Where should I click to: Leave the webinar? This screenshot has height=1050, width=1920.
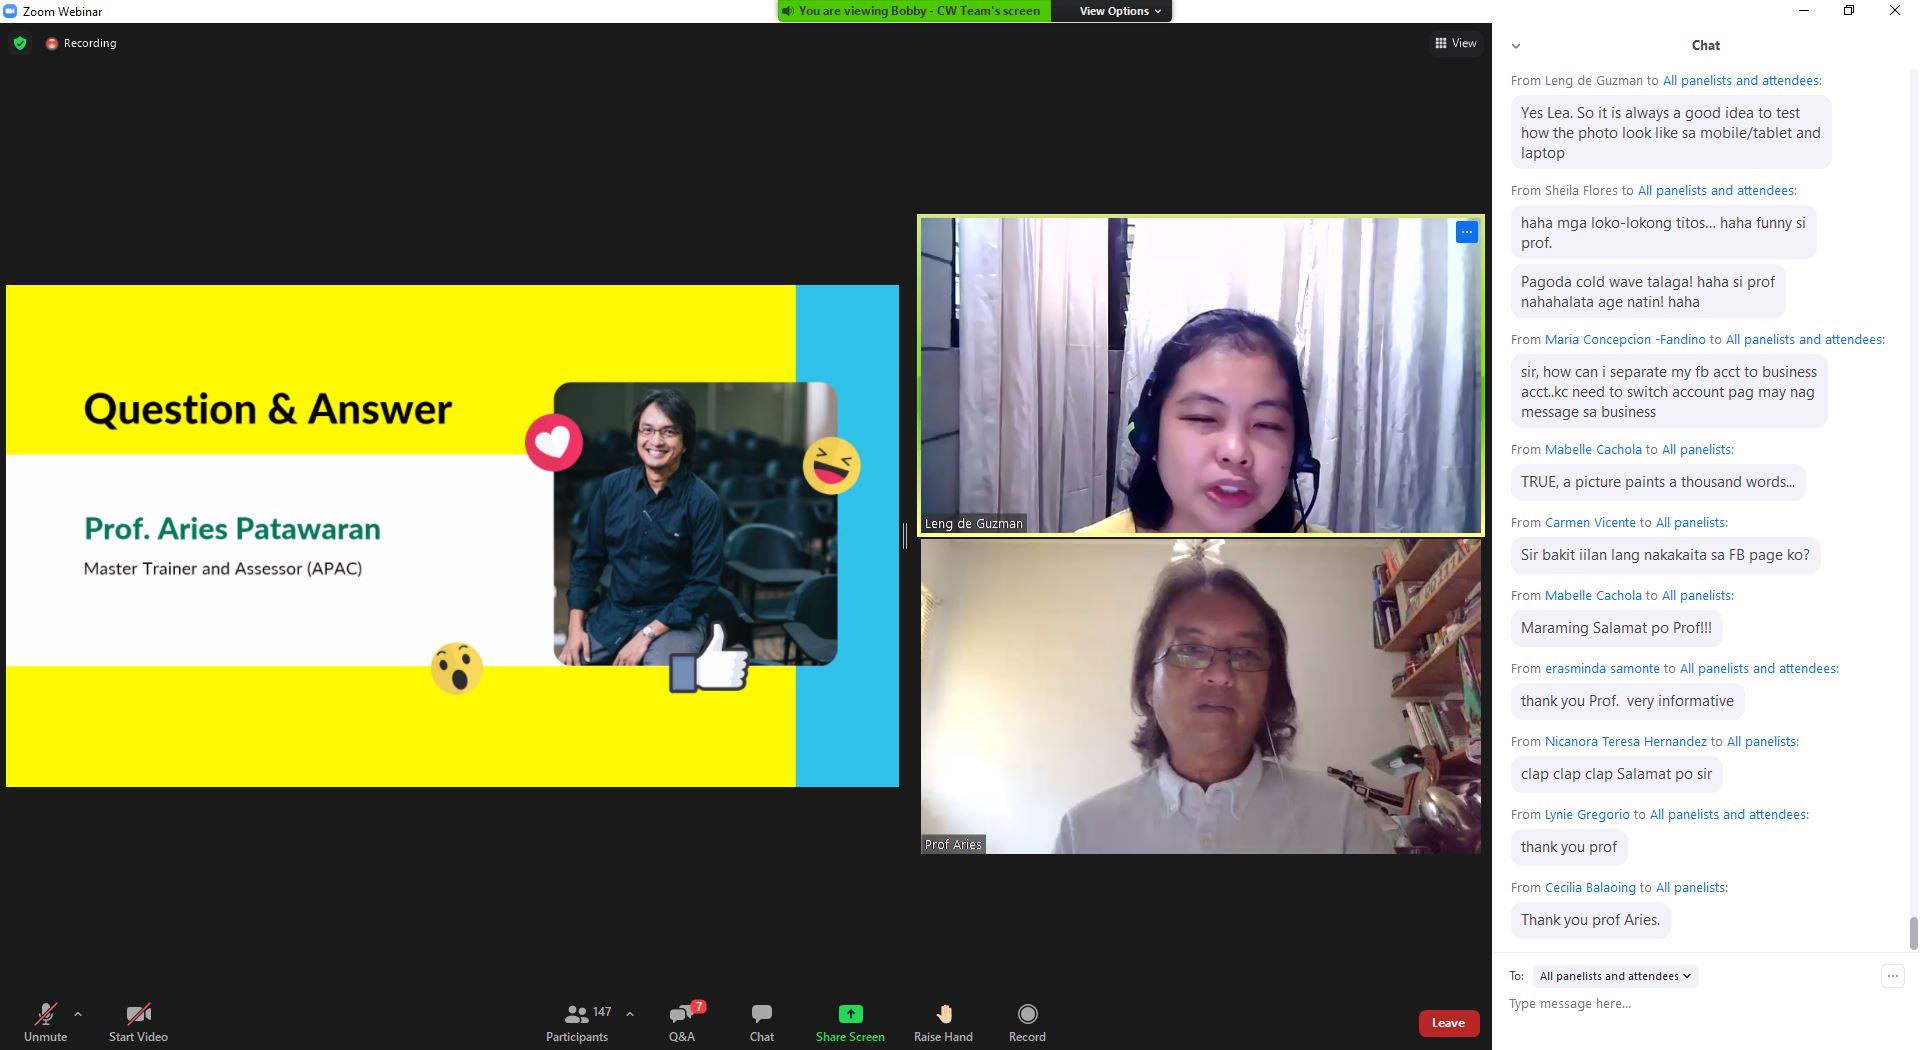[x=1448, y=1023]
